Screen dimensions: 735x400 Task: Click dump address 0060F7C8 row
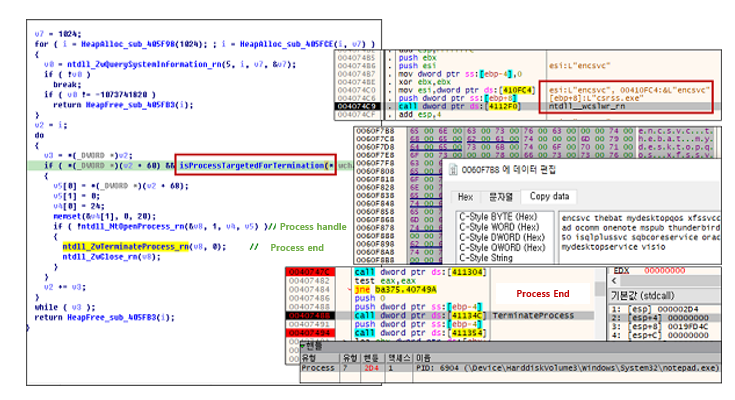(x=375, y=139)
